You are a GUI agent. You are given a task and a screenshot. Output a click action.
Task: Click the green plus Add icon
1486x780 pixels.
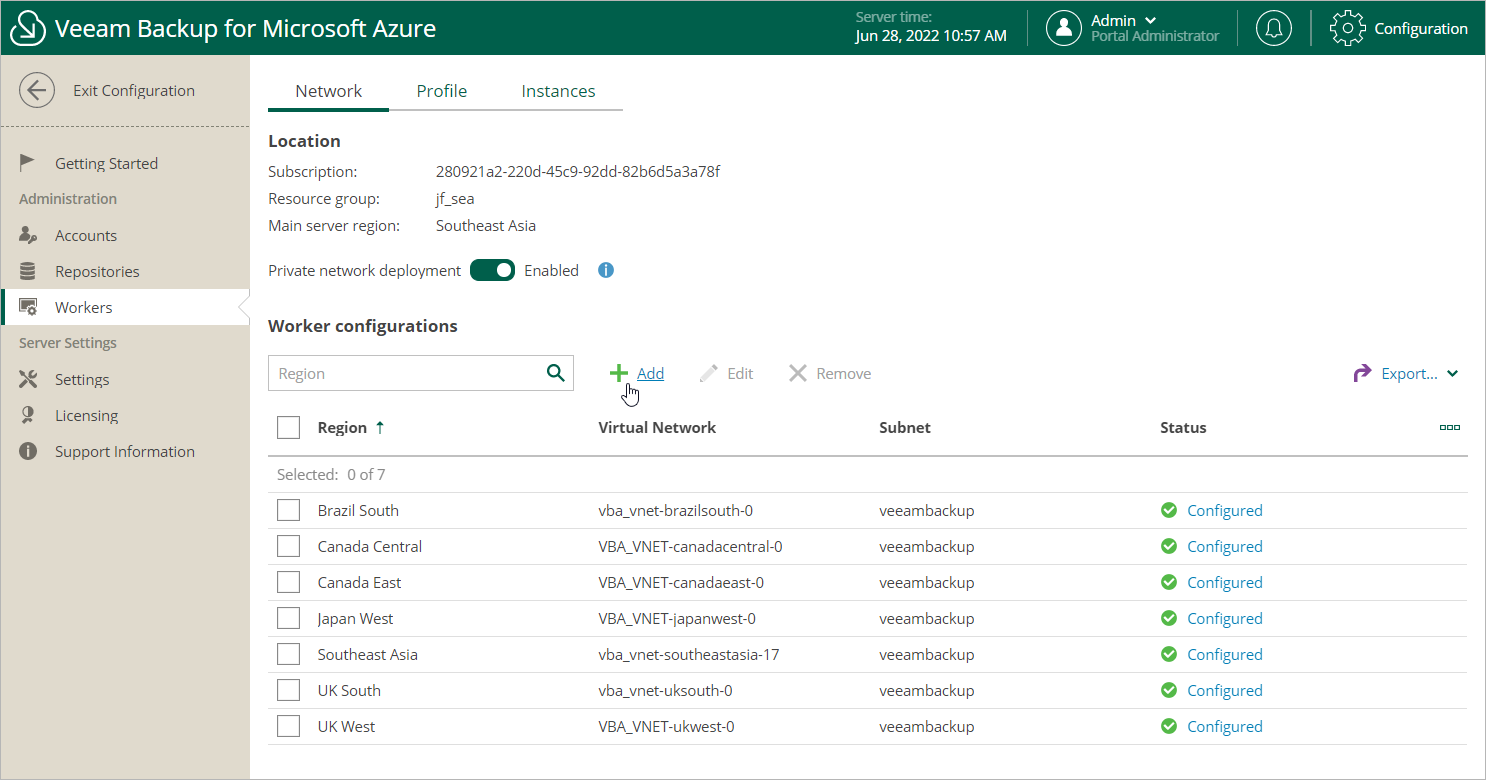(x=619, y=373)
